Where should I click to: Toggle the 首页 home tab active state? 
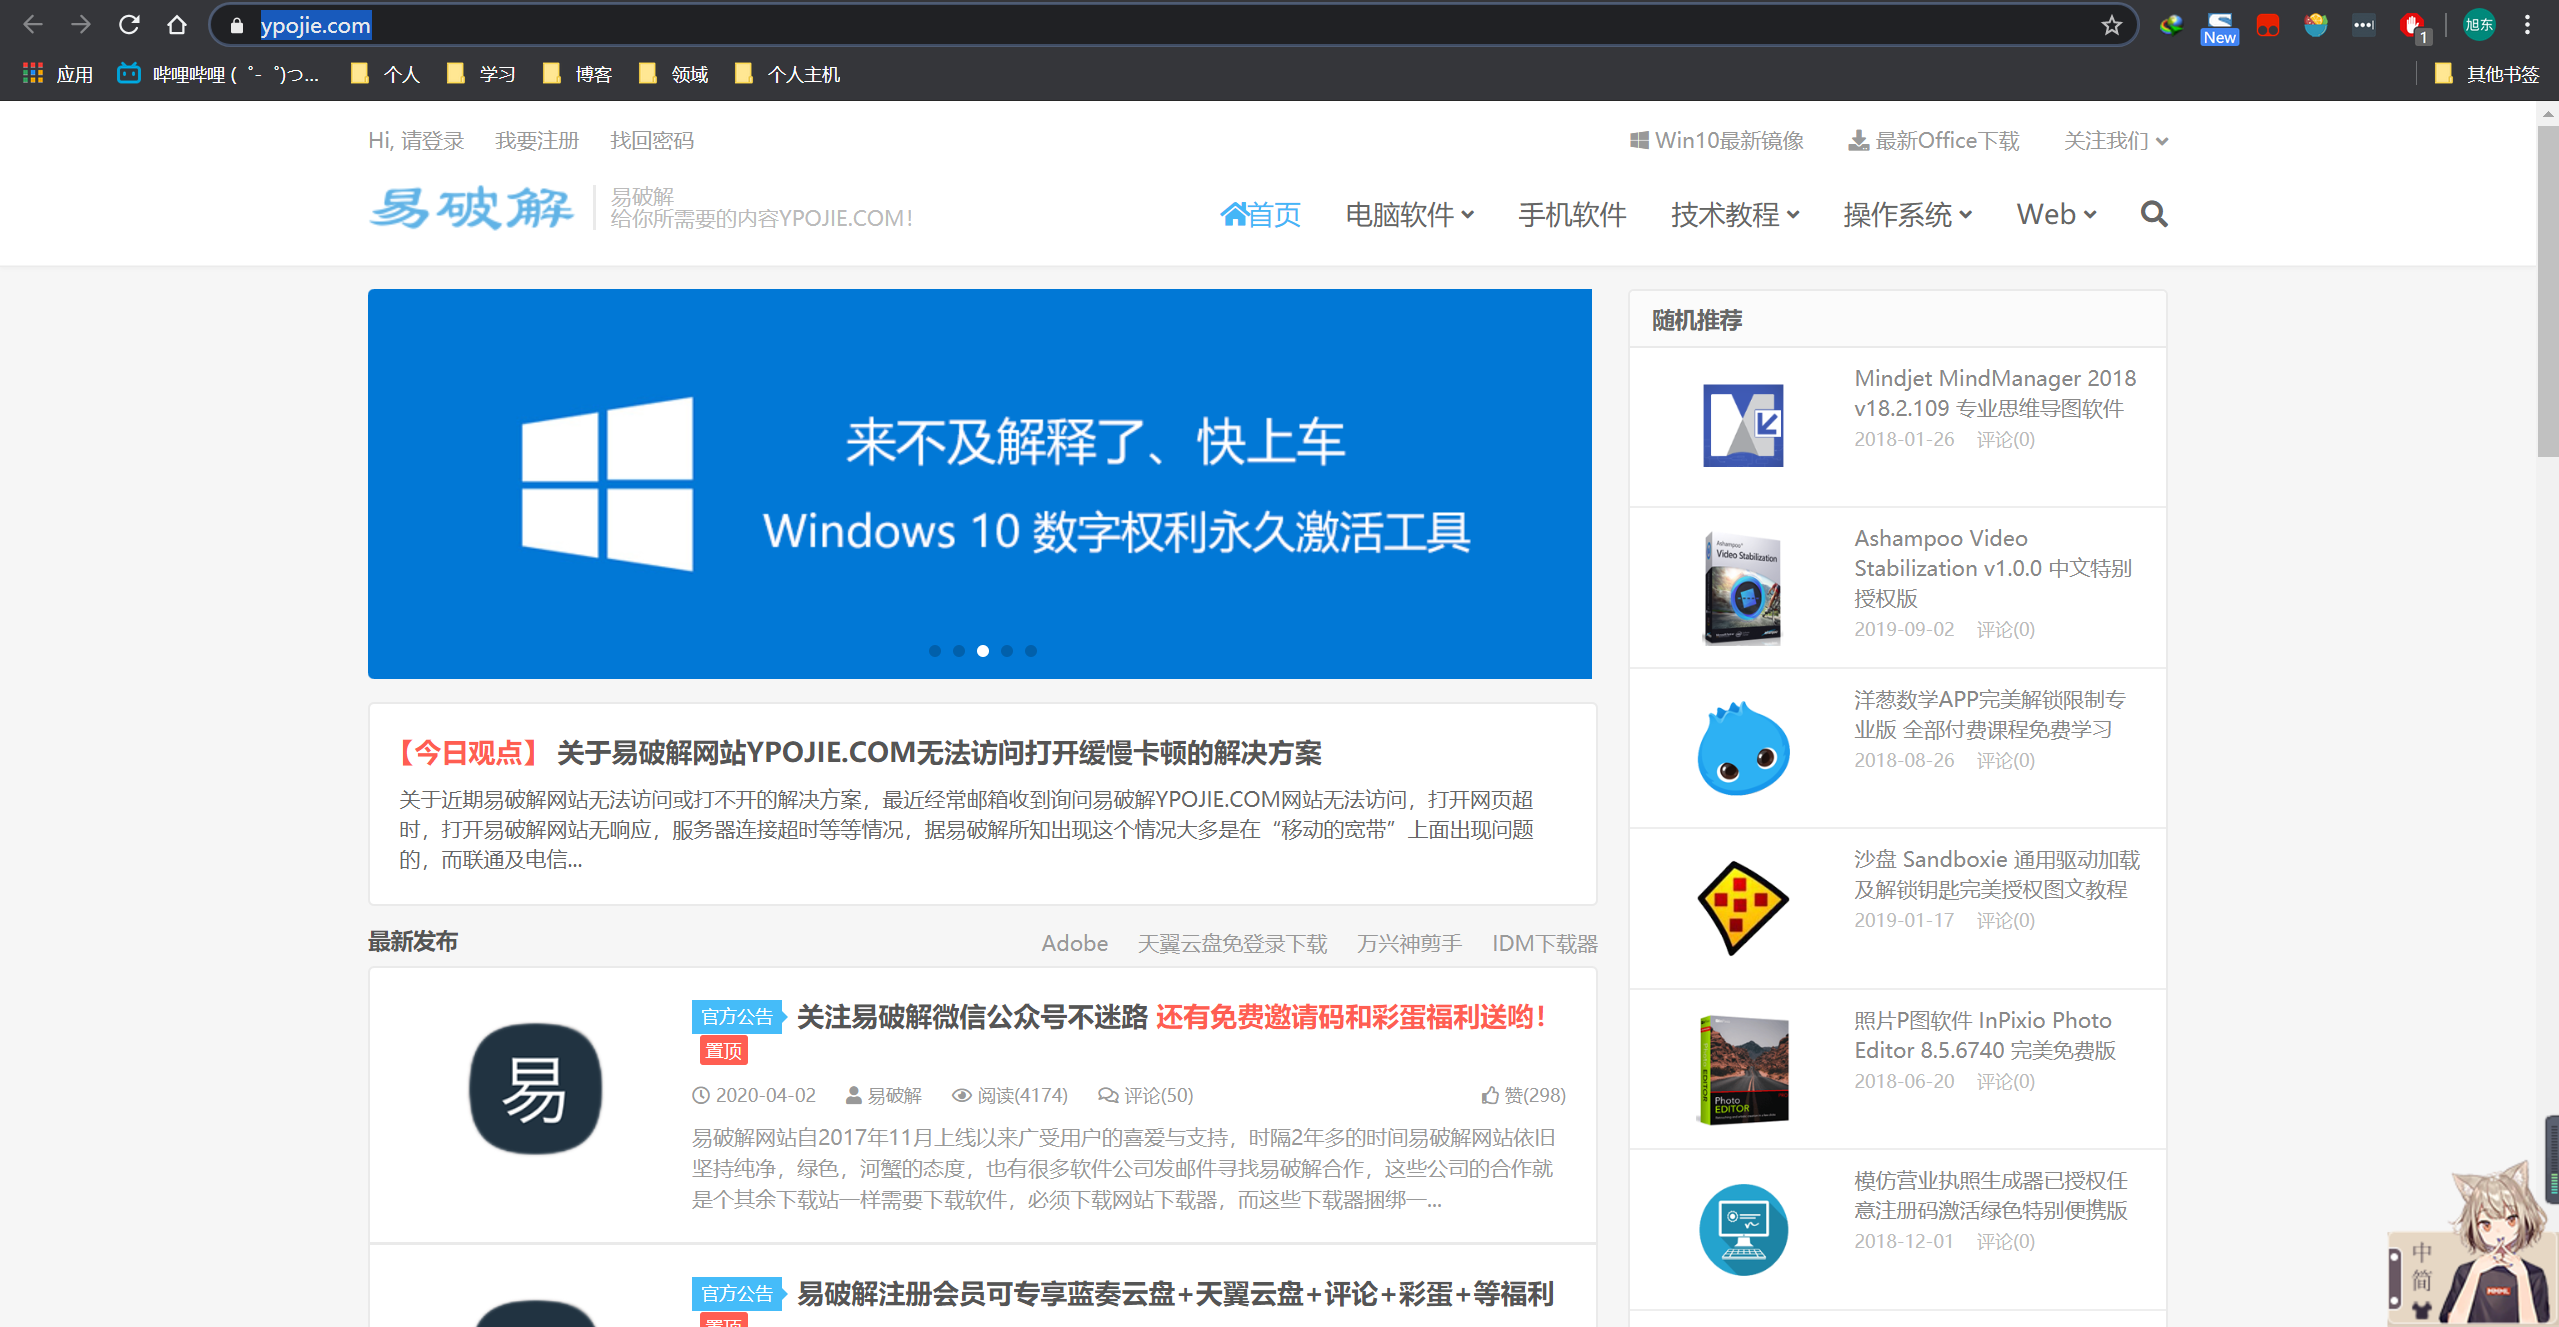(x=1261, y=214)
